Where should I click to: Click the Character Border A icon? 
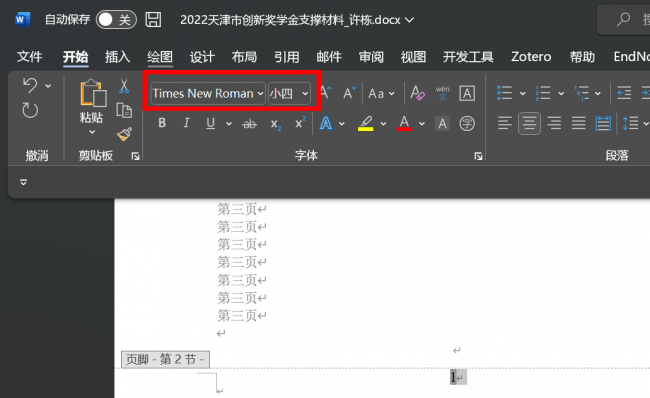point(467,93)
